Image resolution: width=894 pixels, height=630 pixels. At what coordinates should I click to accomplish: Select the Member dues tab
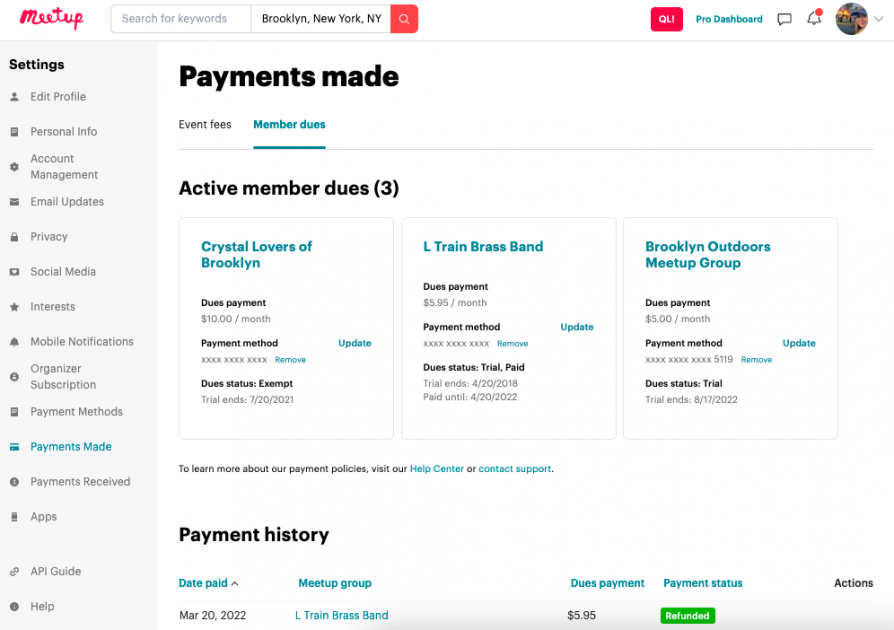(289, 124)
